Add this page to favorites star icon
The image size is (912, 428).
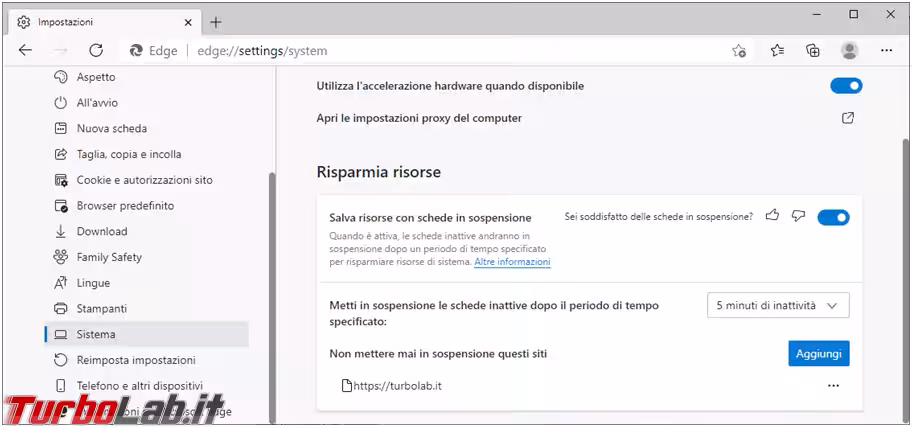[x=739, y=50]
